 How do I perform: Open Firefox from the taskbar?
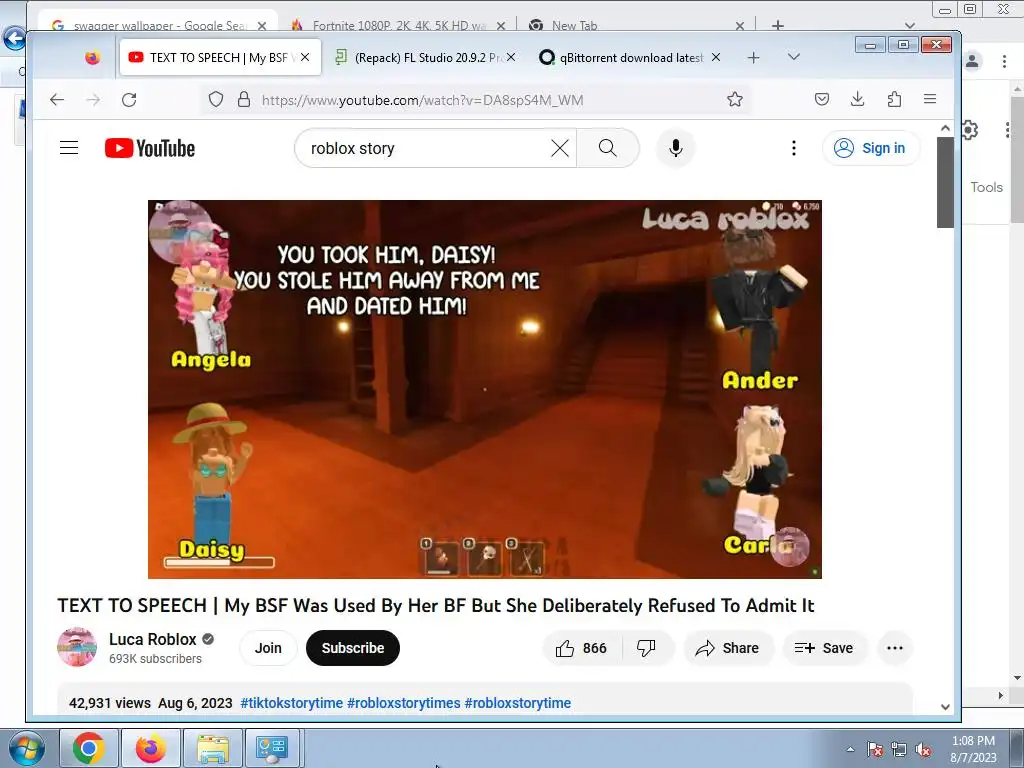[150, 748]
